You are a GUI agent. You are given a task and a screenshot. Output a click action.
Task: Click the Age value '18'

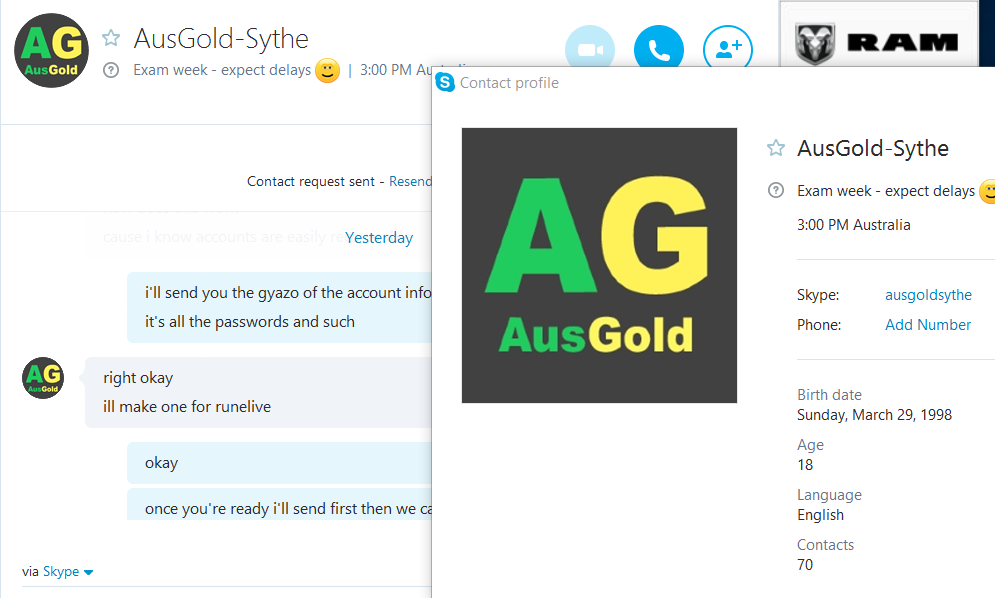click(x=805, y=465)
